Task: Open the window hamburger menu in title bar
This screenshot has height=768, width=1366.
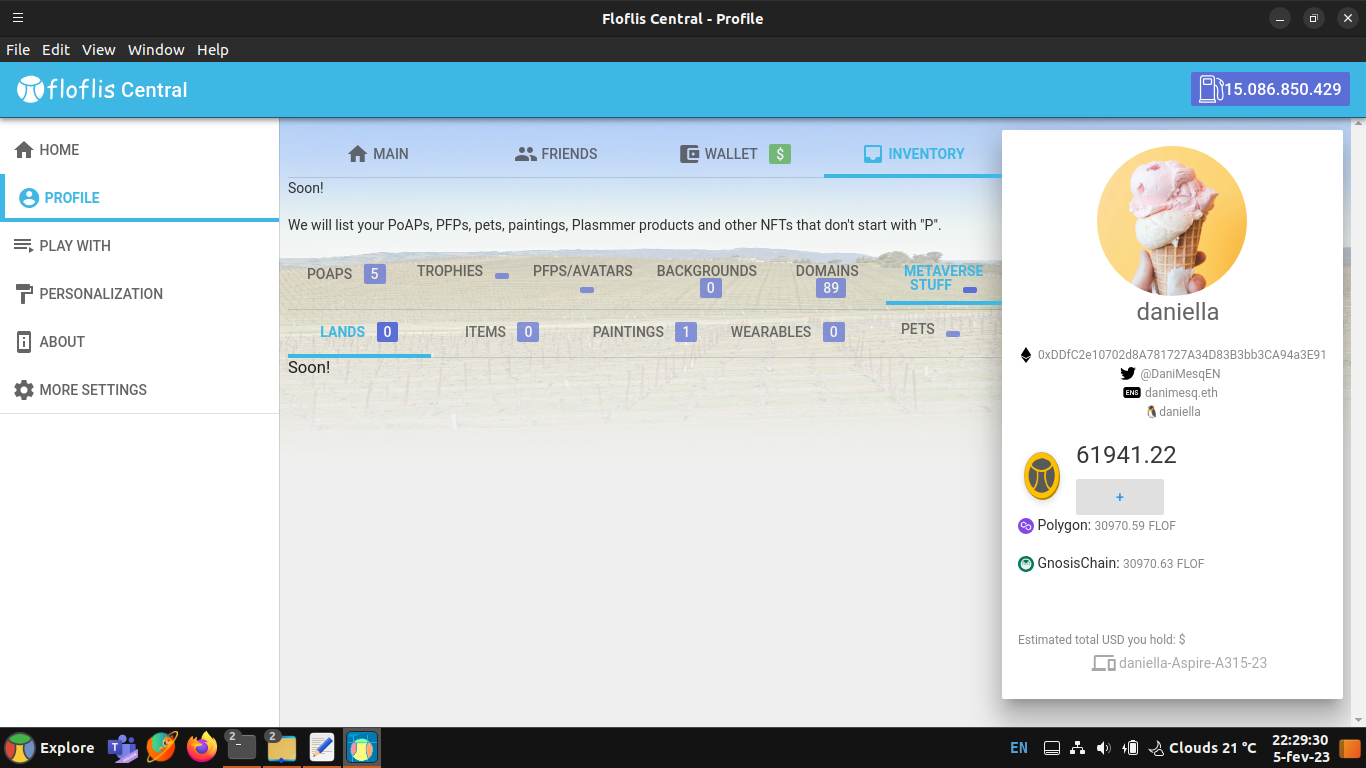Action: coord(18,18)
